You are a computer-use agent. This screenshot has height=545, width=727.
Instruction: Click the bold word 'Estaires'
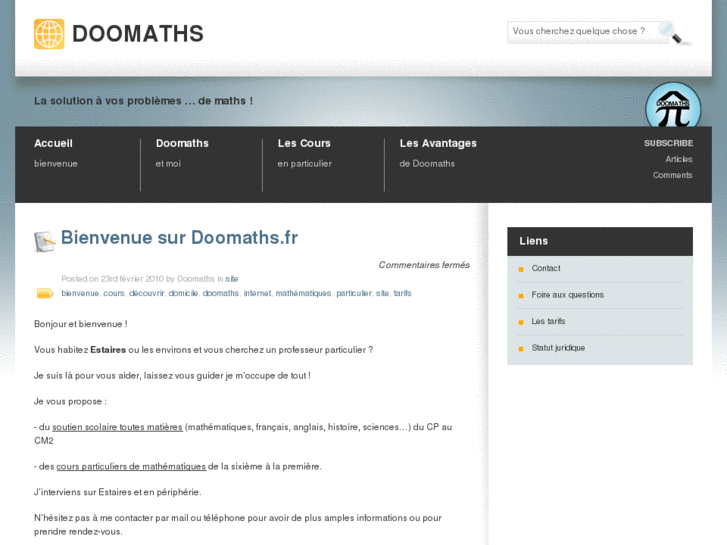108,350
